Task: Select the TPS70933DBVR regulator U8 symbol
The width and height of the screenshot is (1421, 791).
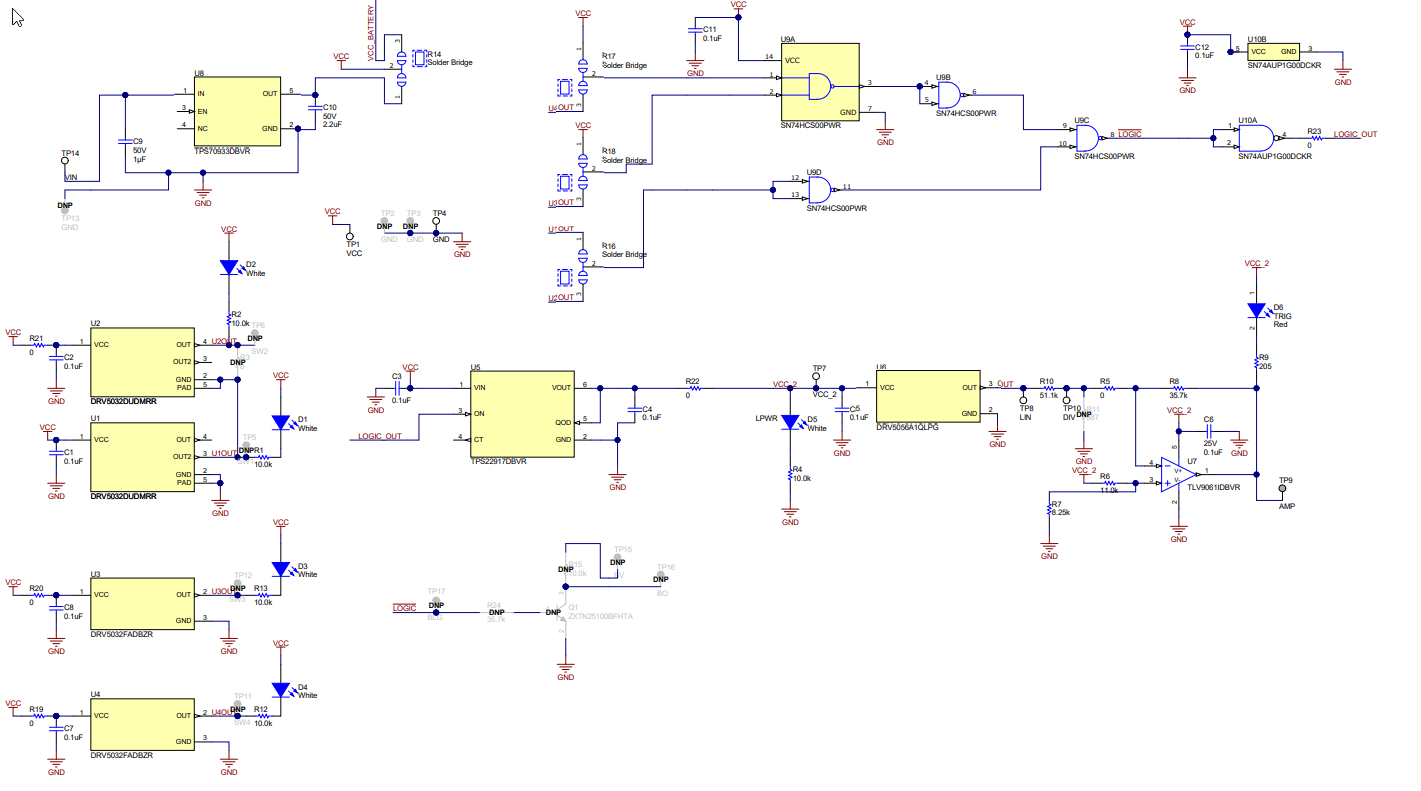Action: tap(237, 113)
